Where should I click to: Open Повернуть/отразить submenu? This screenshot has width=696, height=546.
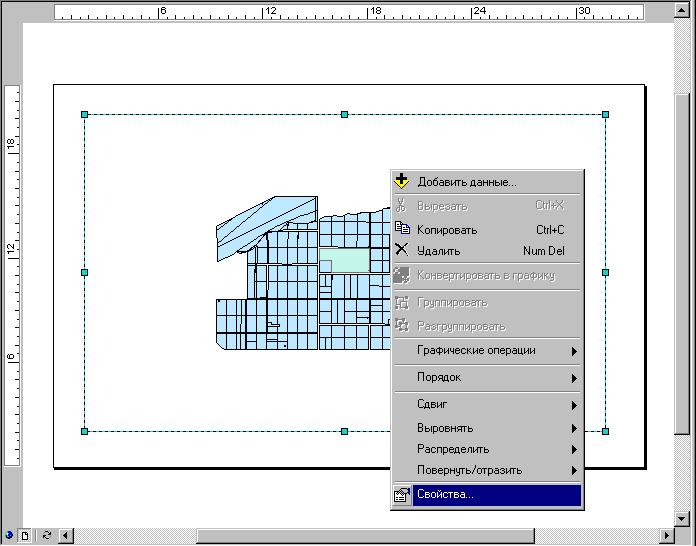(487, 470)
